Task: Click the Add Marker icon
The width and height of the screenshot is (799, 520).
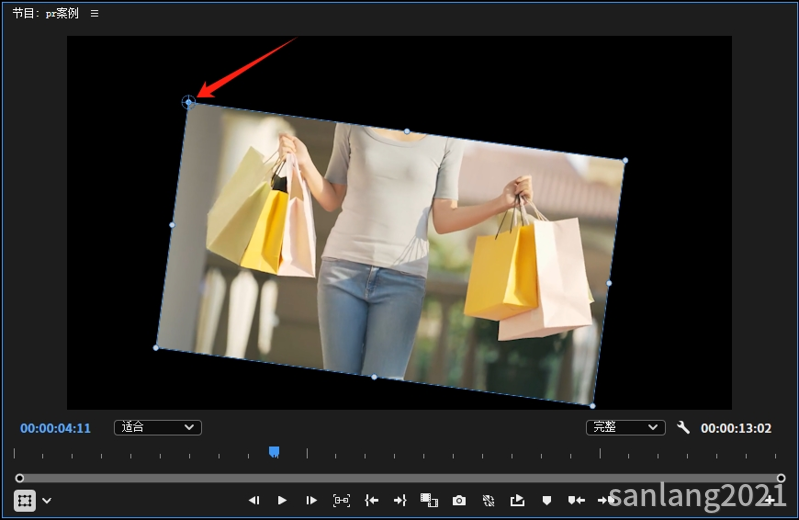Action: (547, 500)
